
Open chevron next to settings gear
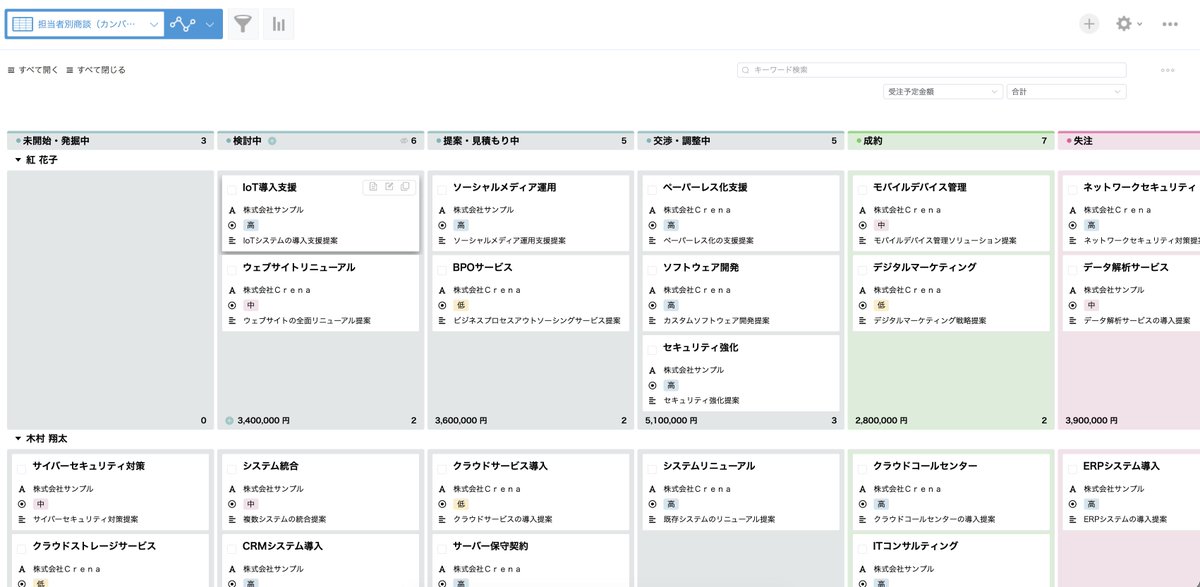click(x=1139, y=24)
